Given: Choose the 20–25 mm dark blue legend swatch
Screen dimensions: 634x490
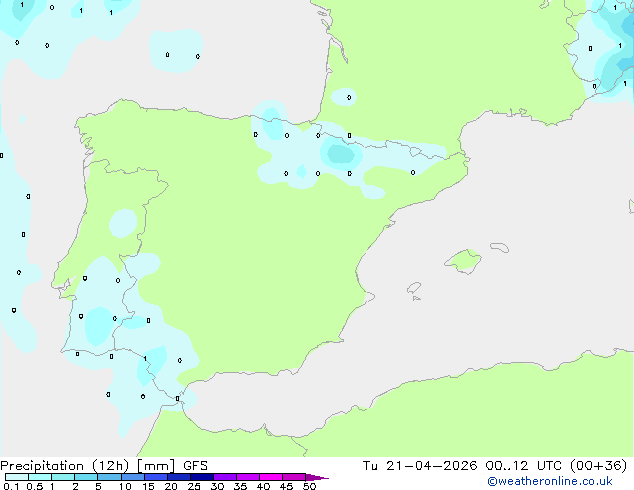Looking at the screenshot, I should (179, 477).
